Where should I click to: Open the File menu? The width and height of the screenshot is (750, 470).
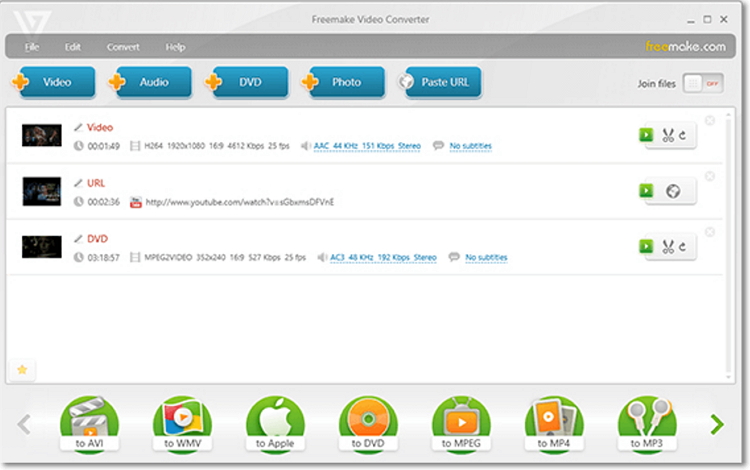(33, 47)
